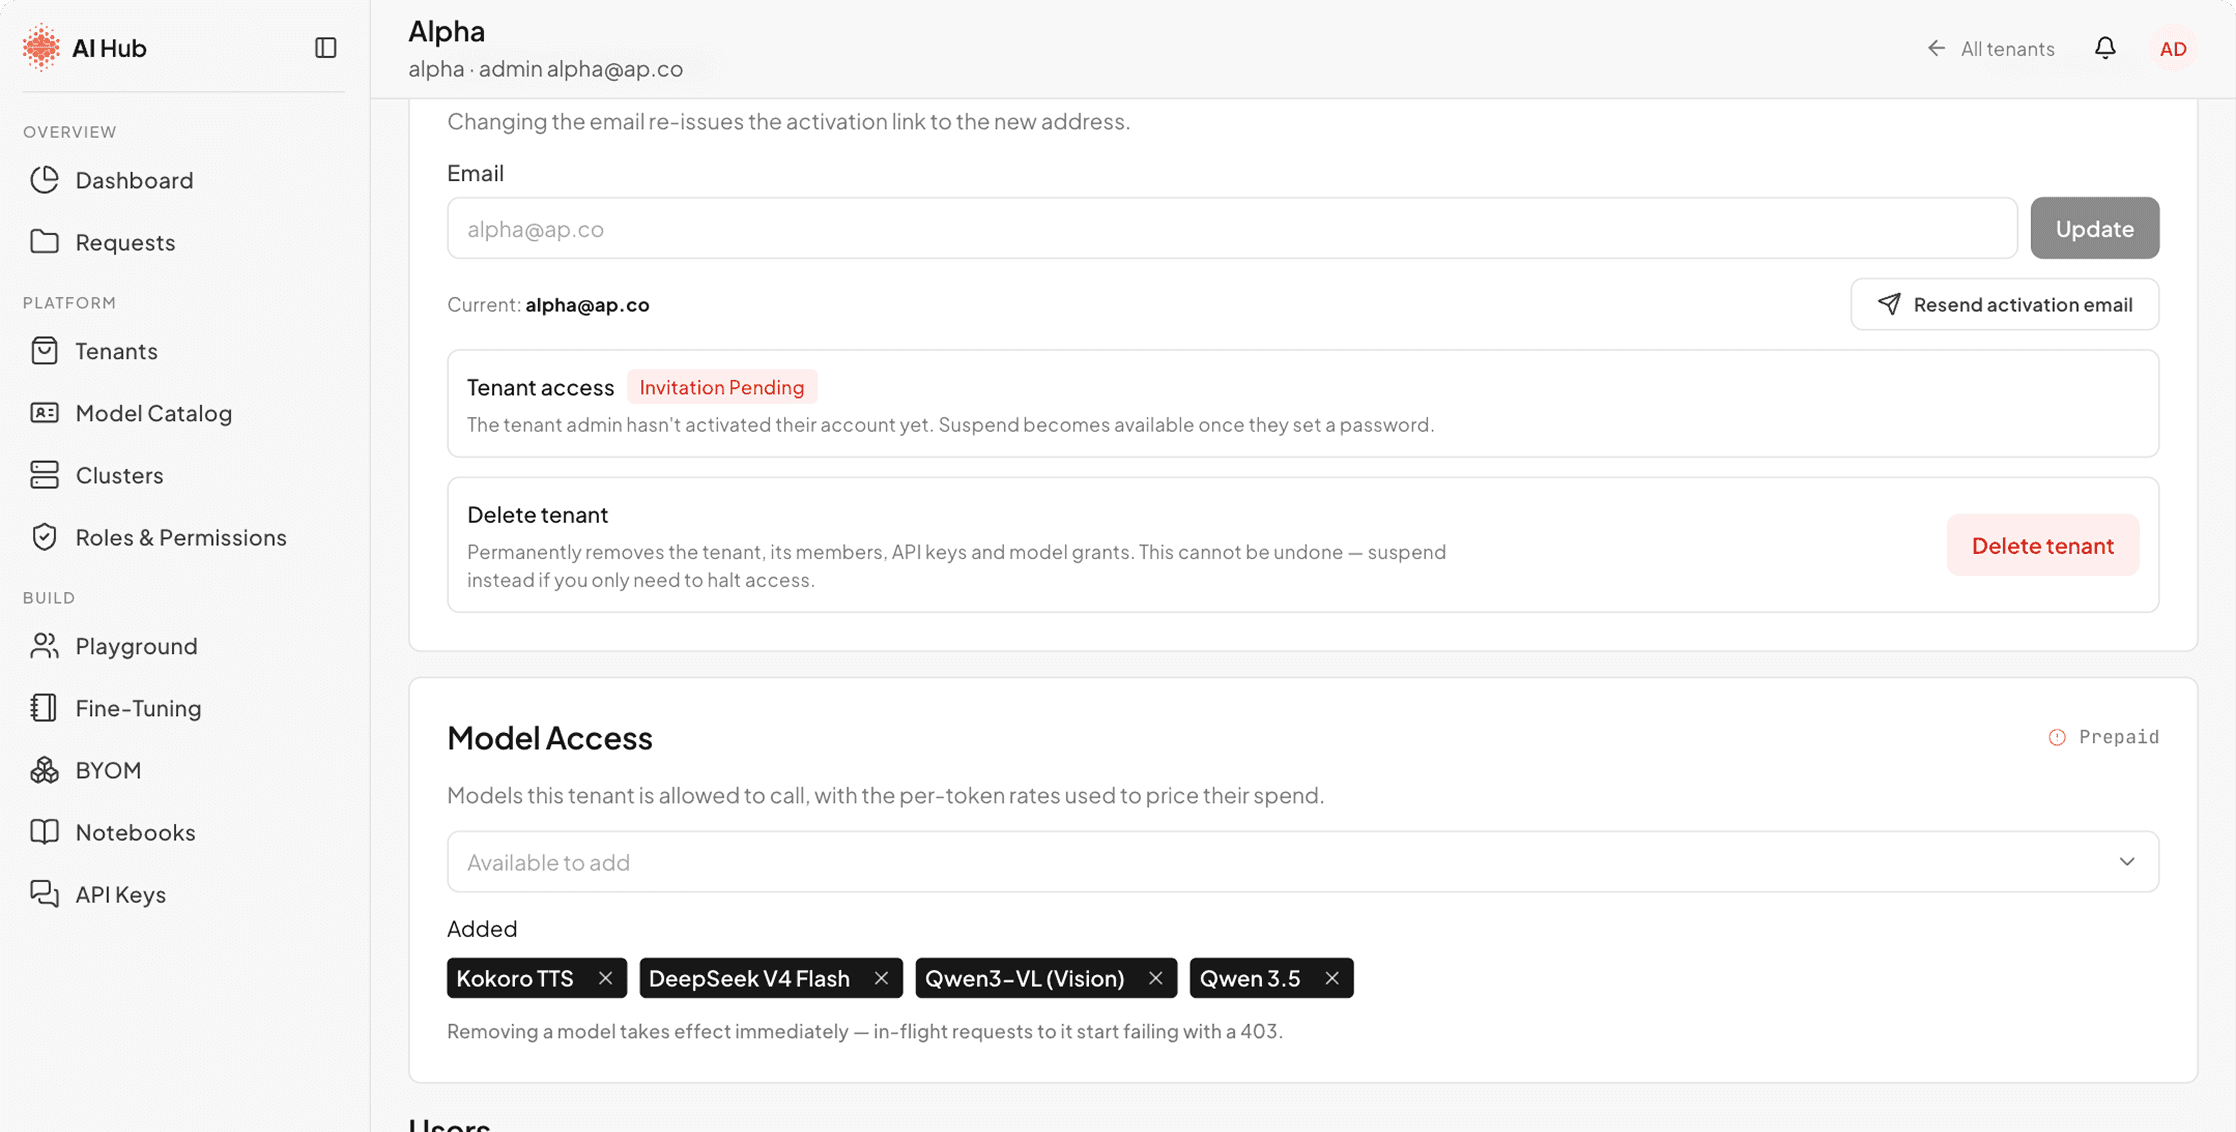
Task: Open Model Catalog page
Action: (153, 413)
